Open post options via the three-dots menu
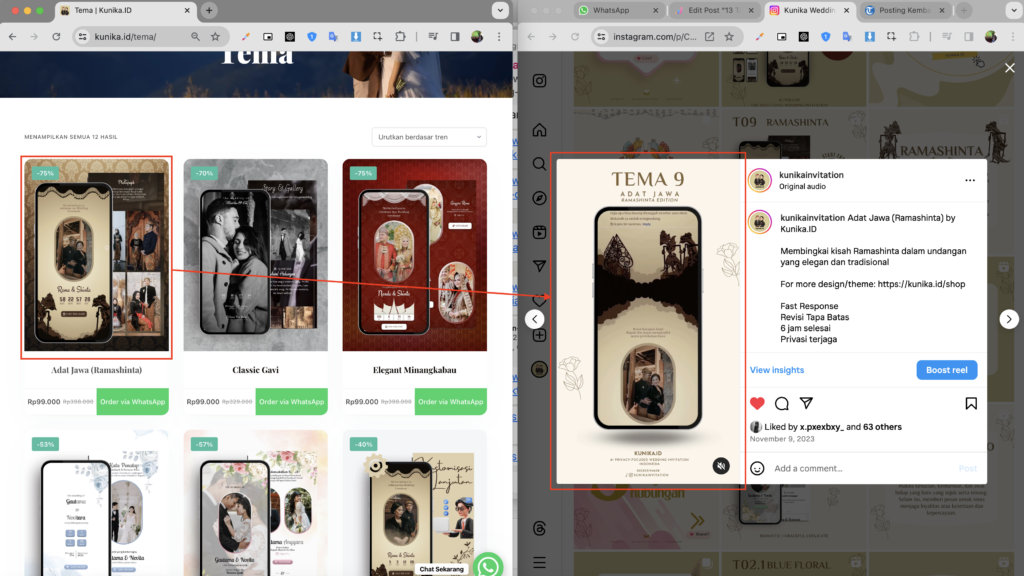 pos(969,180)
